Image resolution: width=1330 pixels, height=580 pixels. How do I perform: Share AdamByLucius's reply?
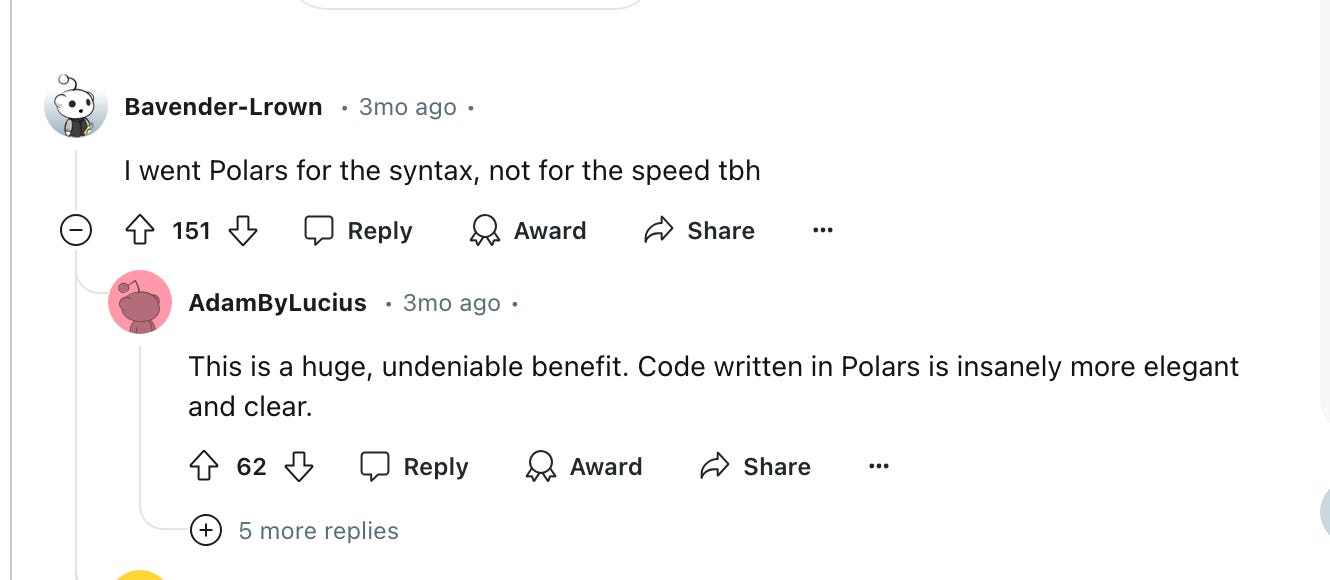(755, 466)
